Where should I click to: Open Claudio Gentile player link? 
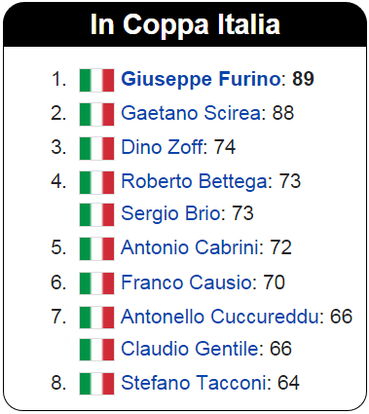point(190,349)
